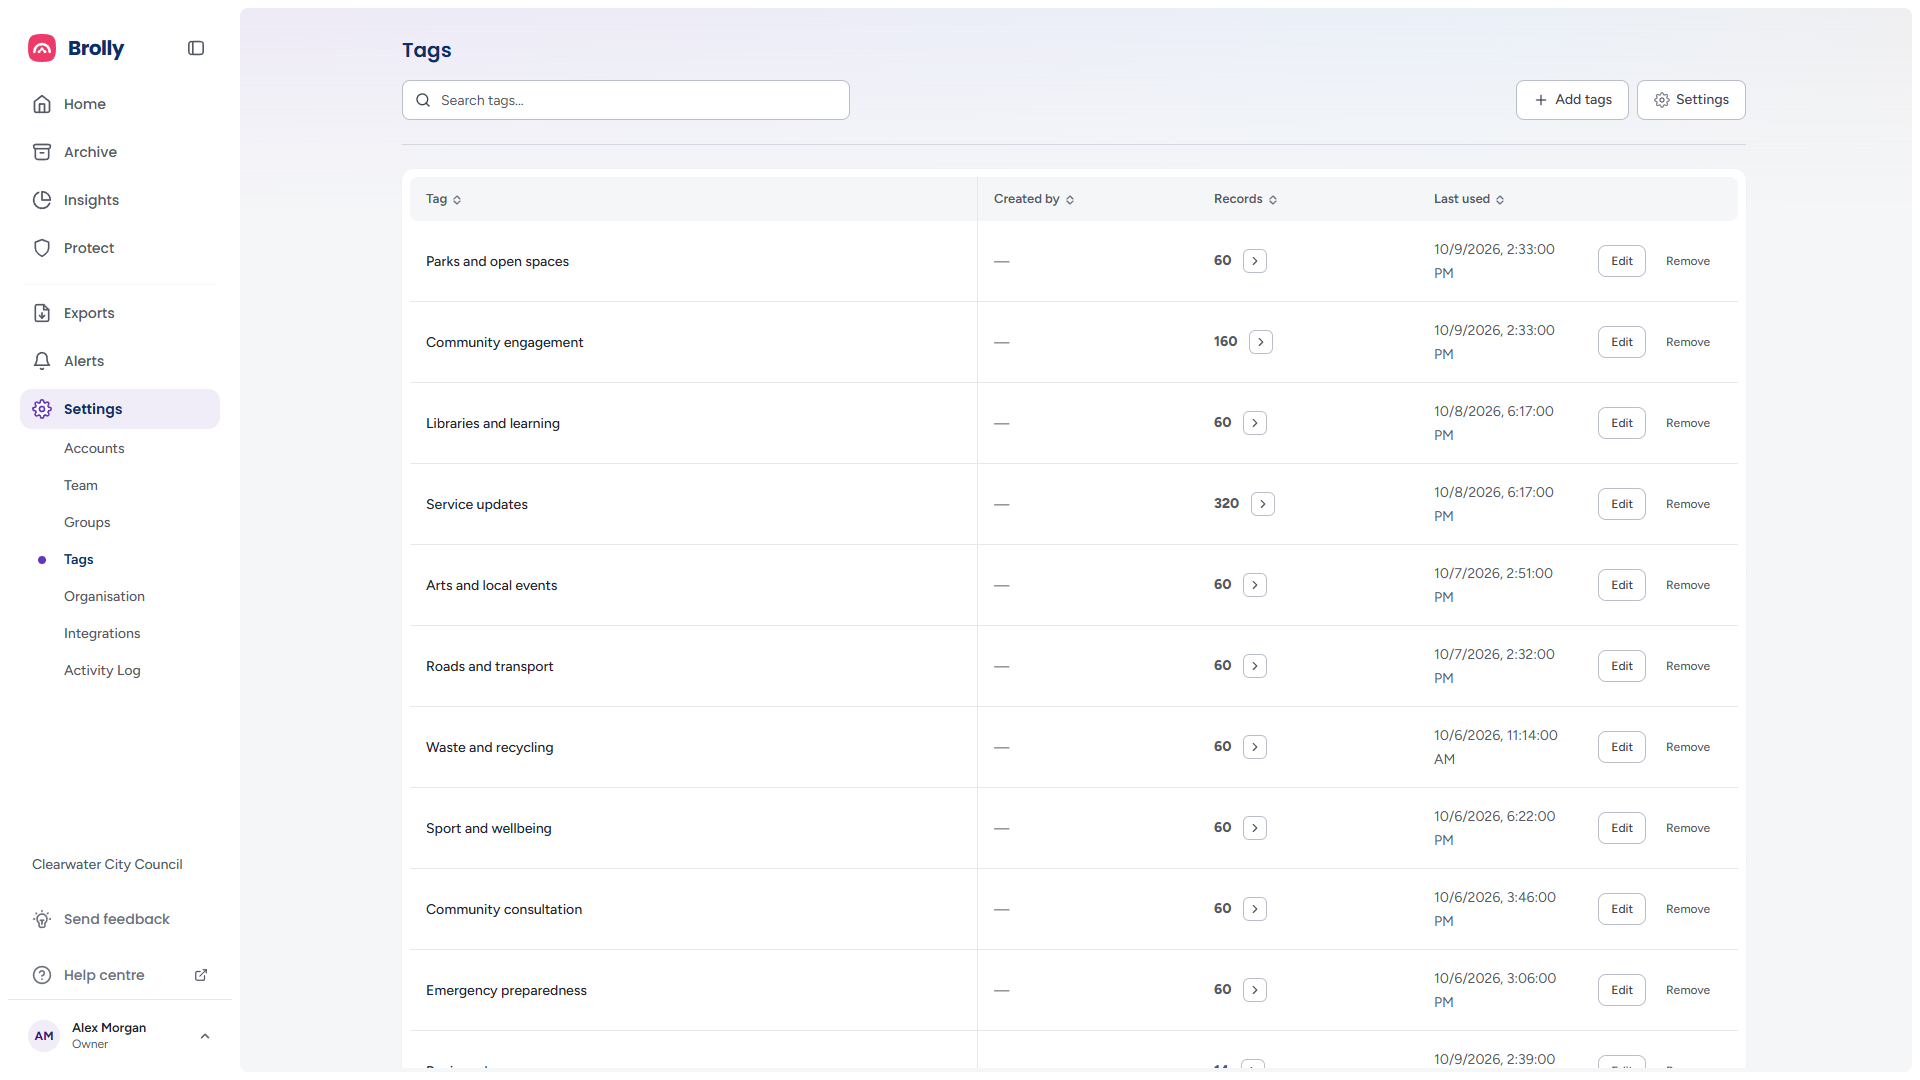Open Team settings submenu
1920x1080 pixels.
click(x=81, y=485)
